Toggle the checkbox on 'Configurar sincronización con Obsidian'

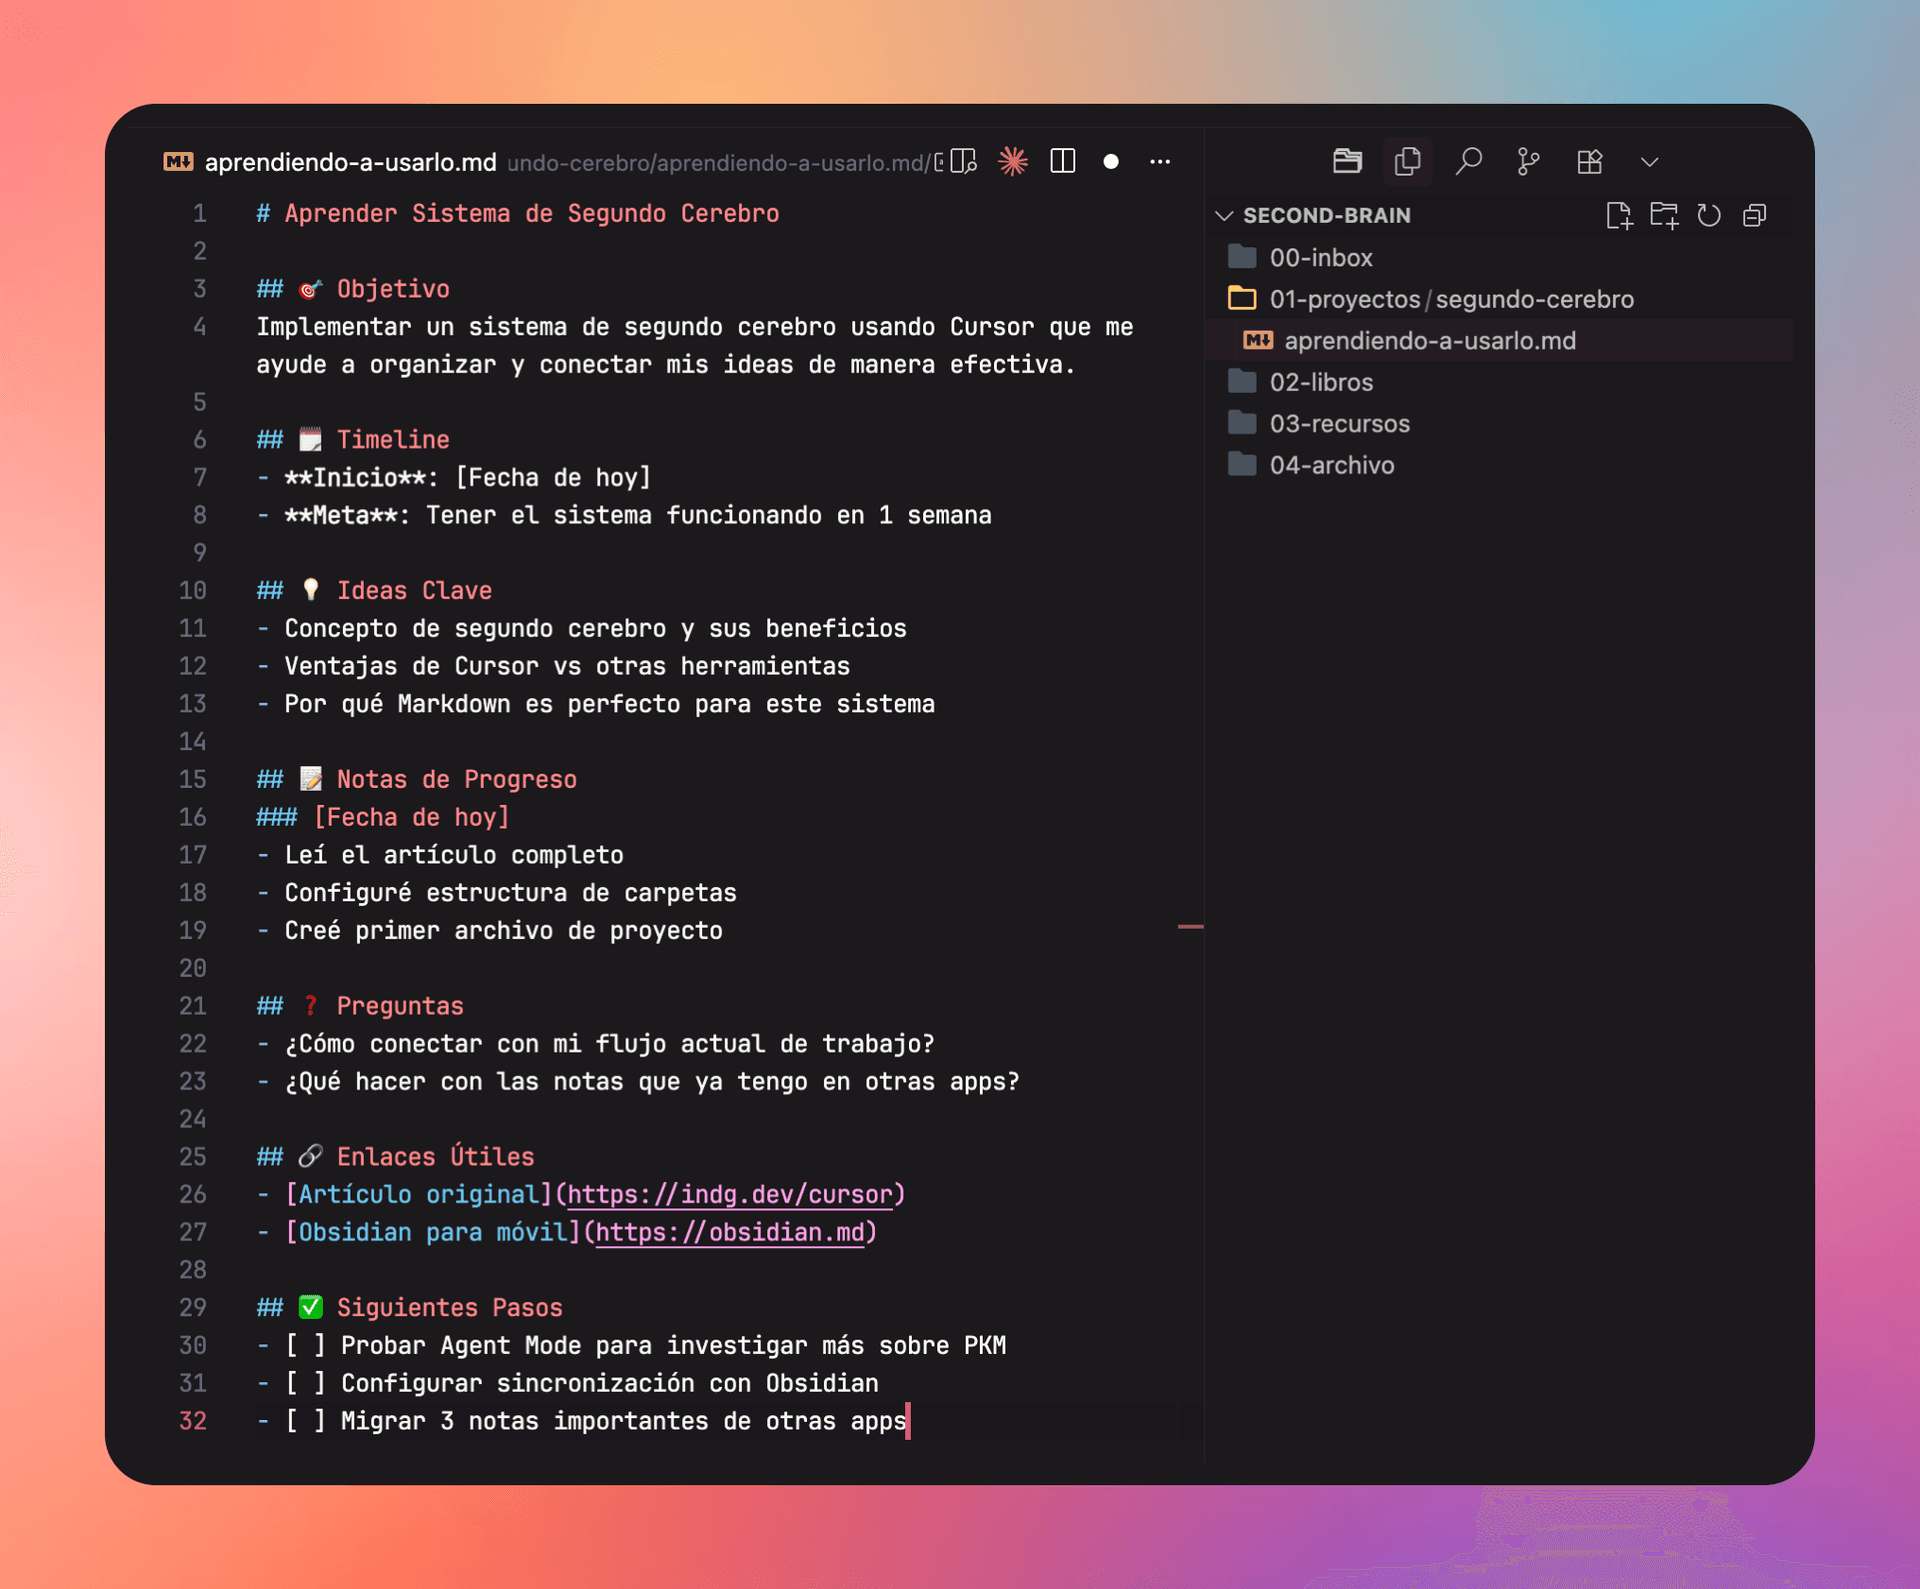[x=305, y=1383]
